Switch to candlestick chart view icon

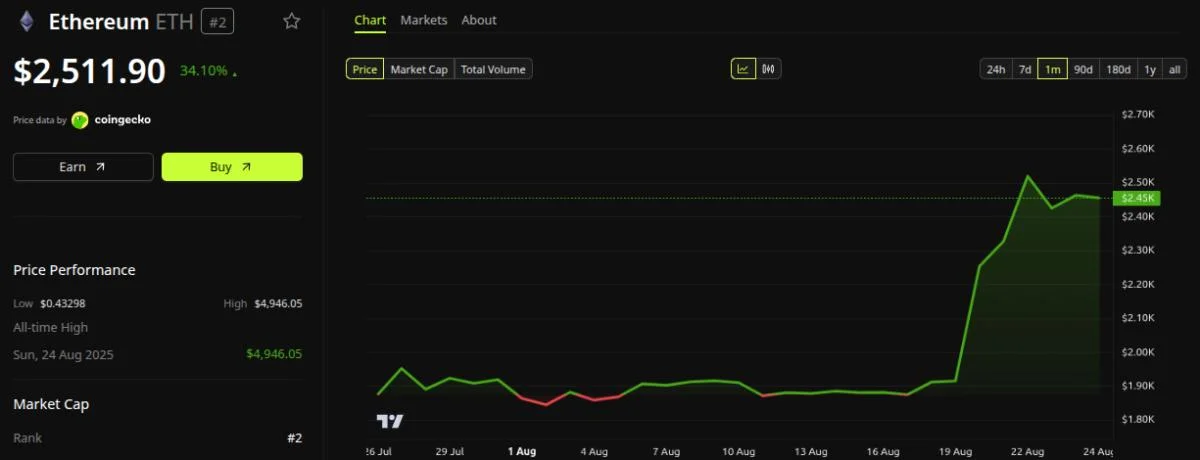769,69
